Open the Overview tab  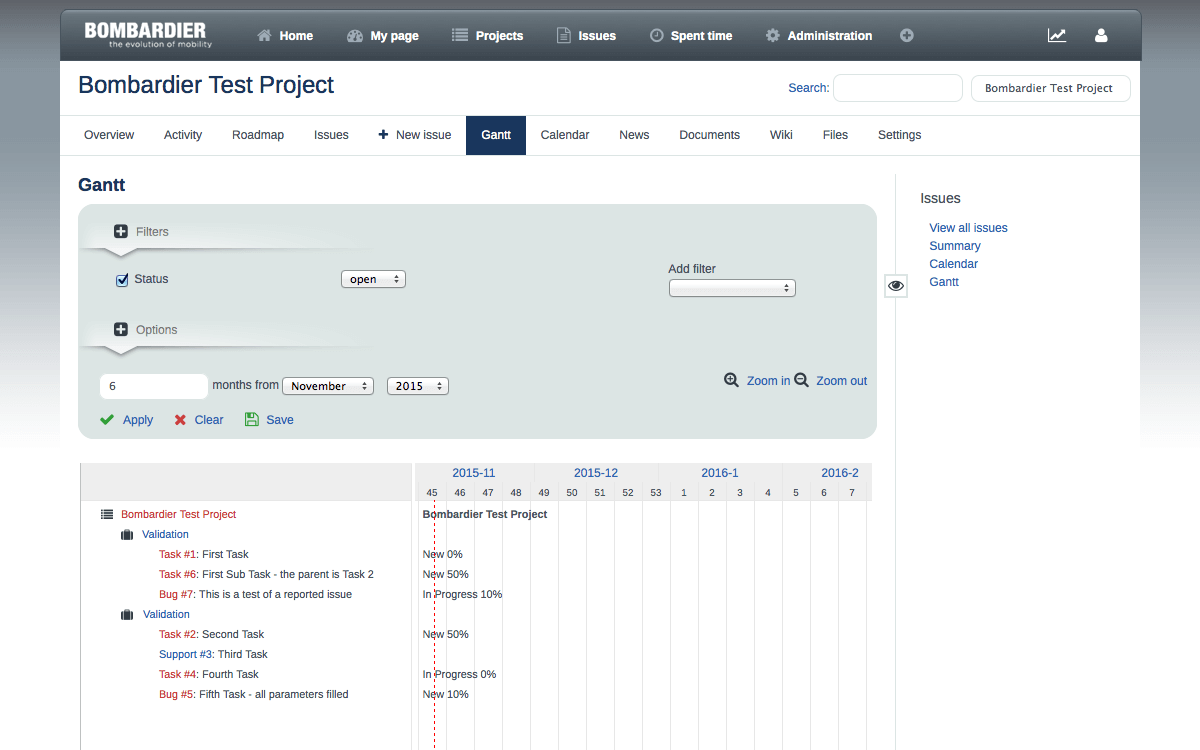(109, 135)
